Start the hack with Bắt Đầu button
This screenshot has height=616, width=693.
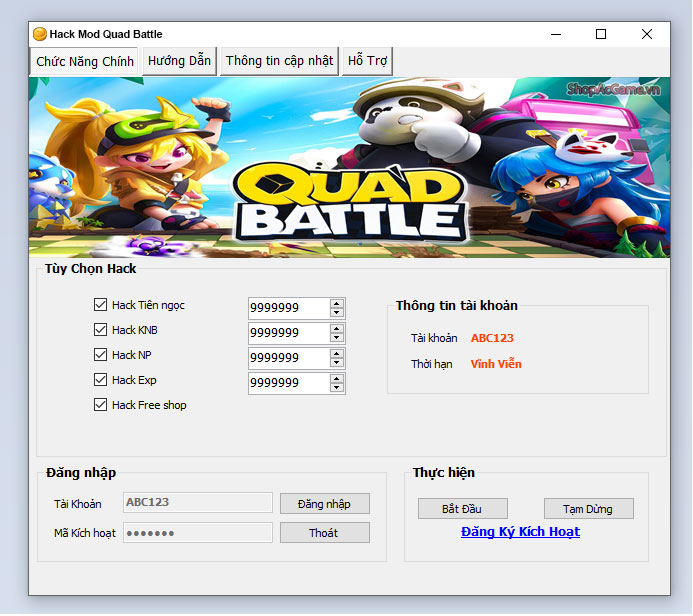click(x=463, y=509)
